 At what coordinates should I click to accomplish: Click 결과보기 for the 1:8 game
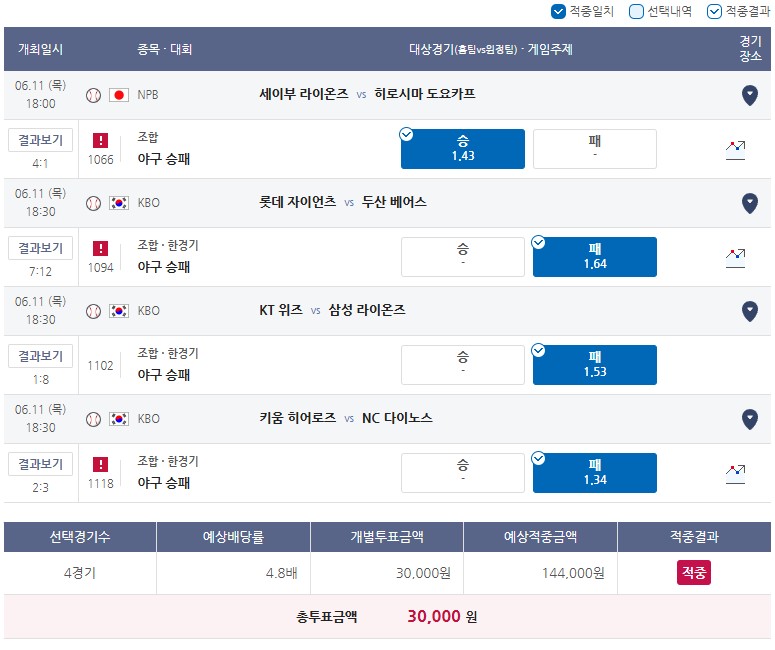click(41, 356)
